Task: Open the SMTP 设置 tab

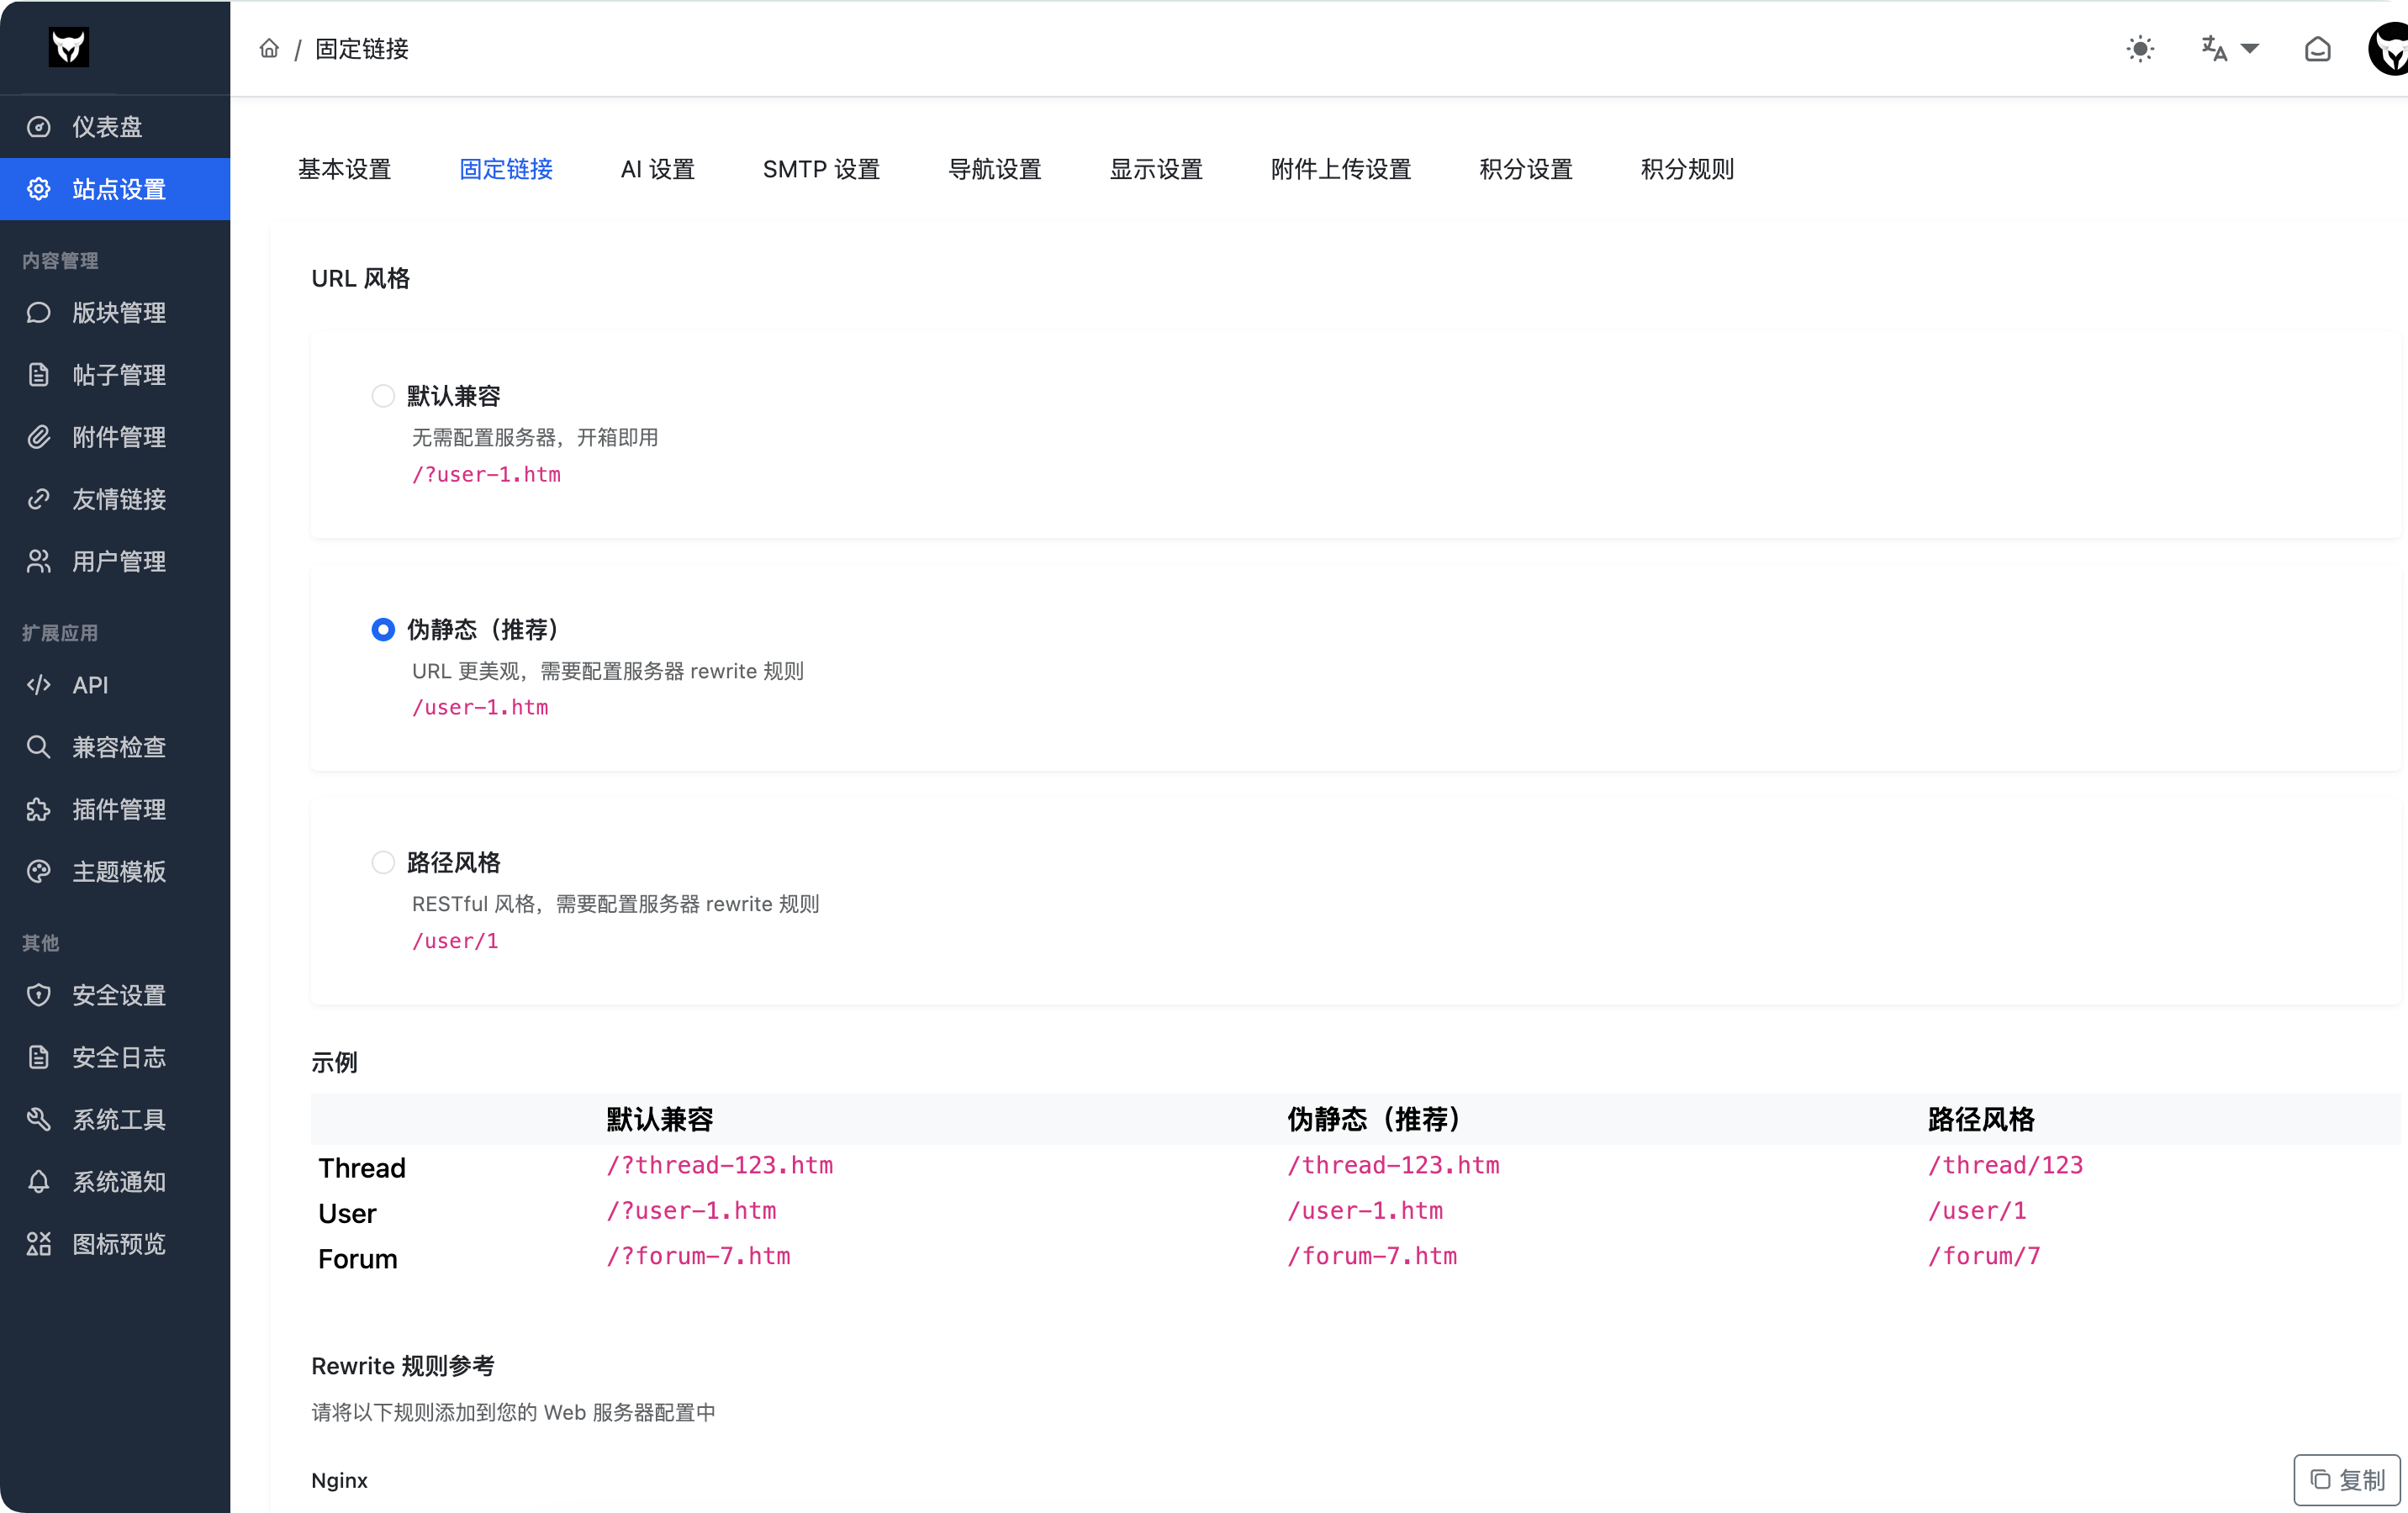Action: 821,169
